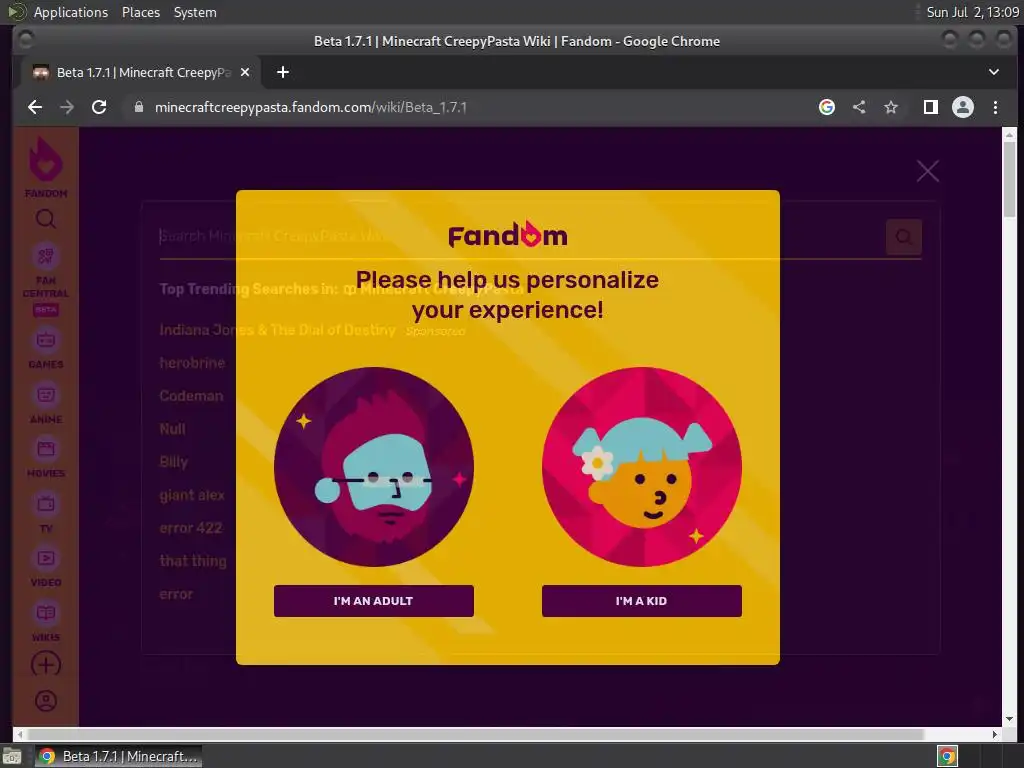Open Chrome three-dot menu
1024x768 pixels.
point(995,107)
